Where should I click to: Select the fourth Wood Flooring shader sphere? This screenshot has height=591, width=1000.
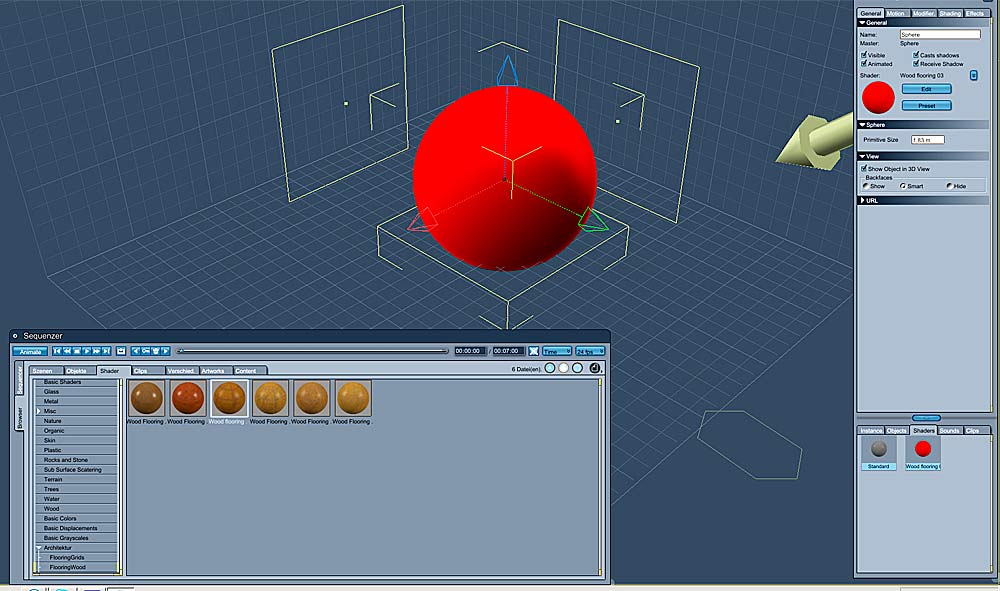pyautogui.click(x=270, y=398)
